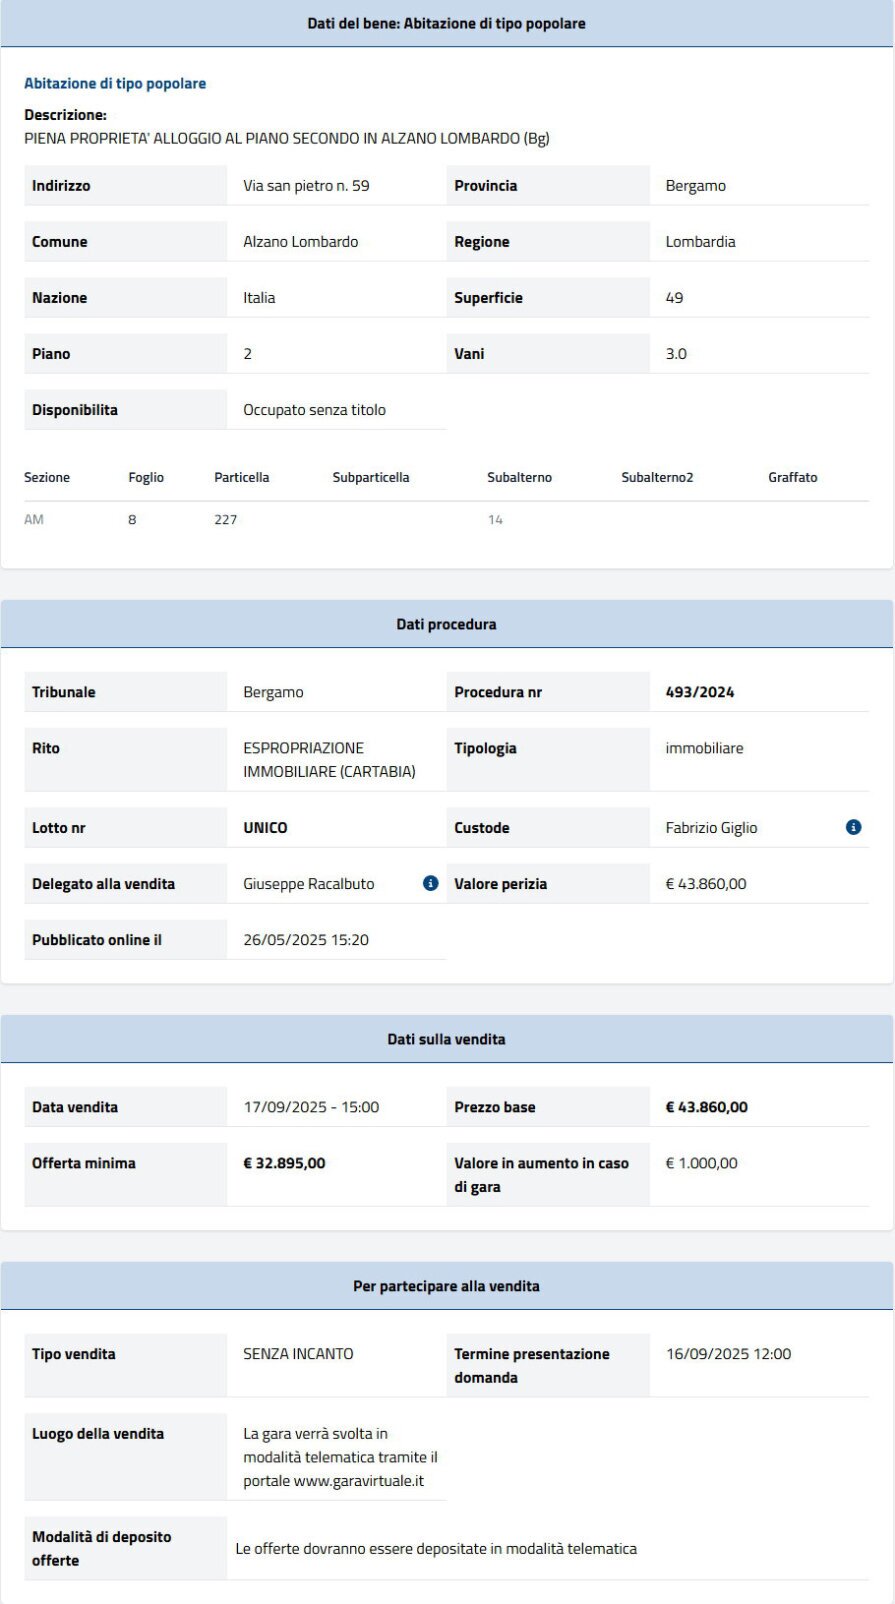The height and width of the screenshot is (1604, 895).
Task: Click the particella value 227
Action: 225,520
